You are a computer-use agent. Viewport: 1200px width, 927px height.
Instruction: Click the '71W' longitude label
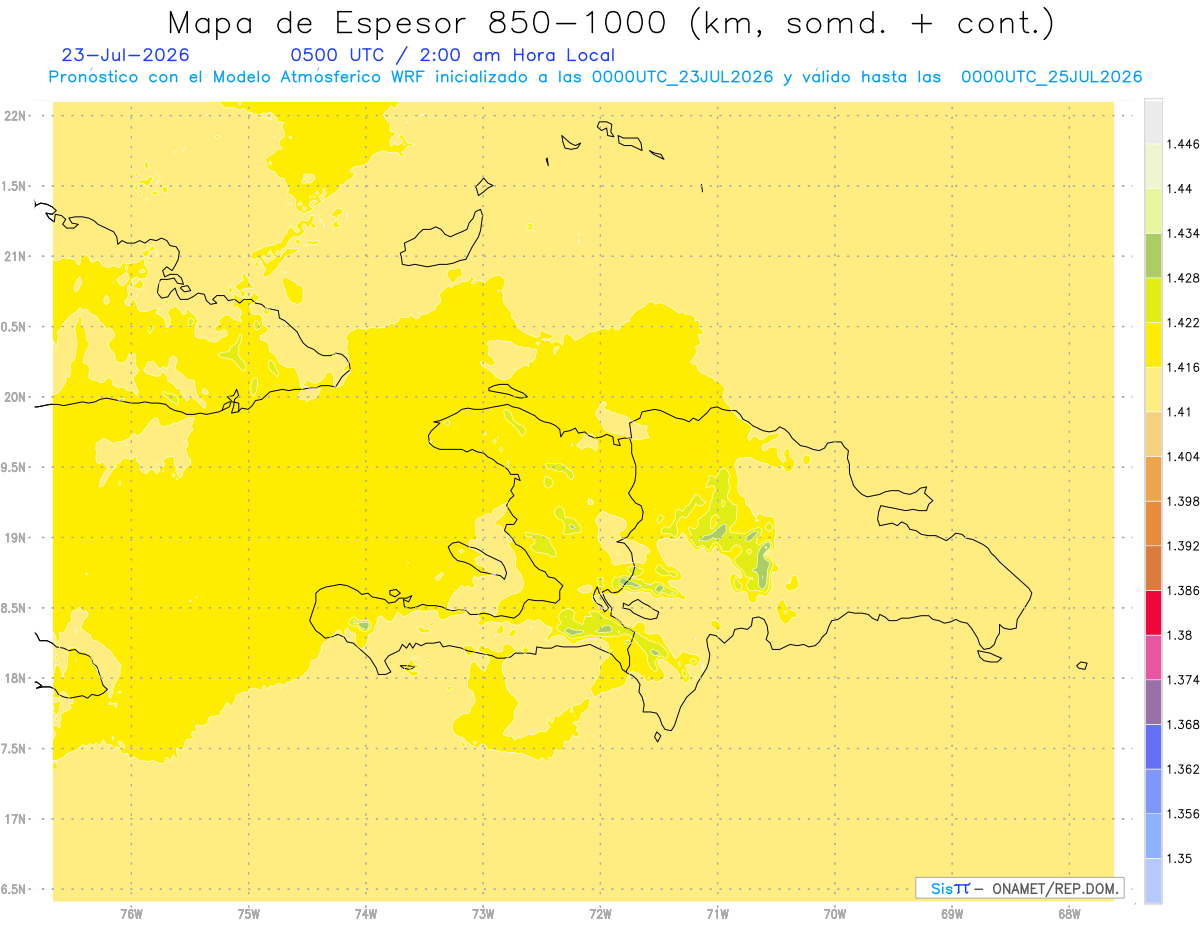click(717, 913)
